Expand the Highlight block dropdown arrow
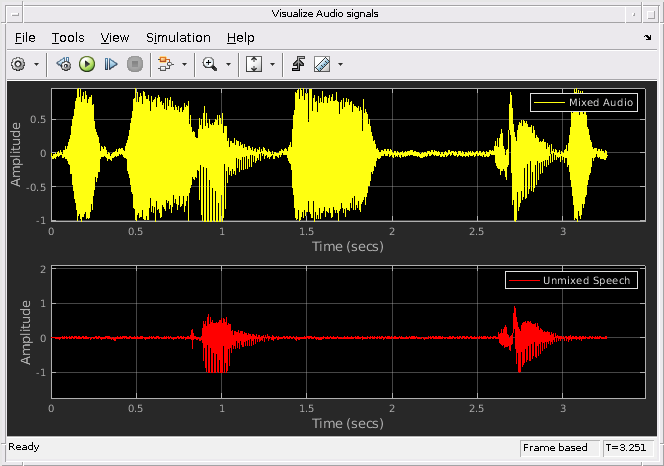The height and width of the screenshot is (466, 664). tap(184, 64)
